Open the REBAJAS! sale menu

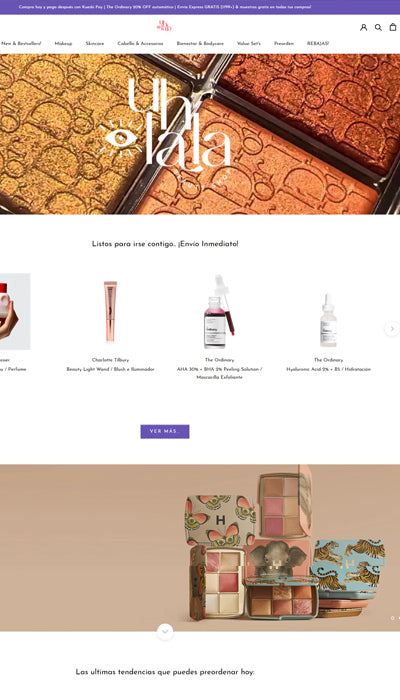[x=318, y=43]
